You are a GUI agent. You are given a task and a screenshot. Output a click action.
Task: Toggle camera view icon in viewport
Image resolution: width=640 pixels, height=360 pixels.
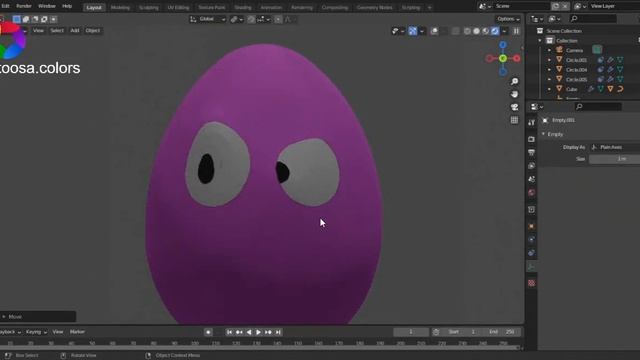click(x=514, y=107)
